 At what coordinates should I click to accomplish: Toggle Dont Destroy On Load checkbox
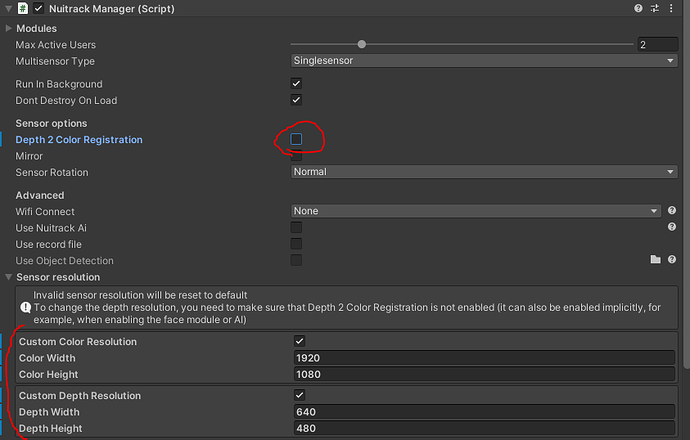(x=296, y=100)
